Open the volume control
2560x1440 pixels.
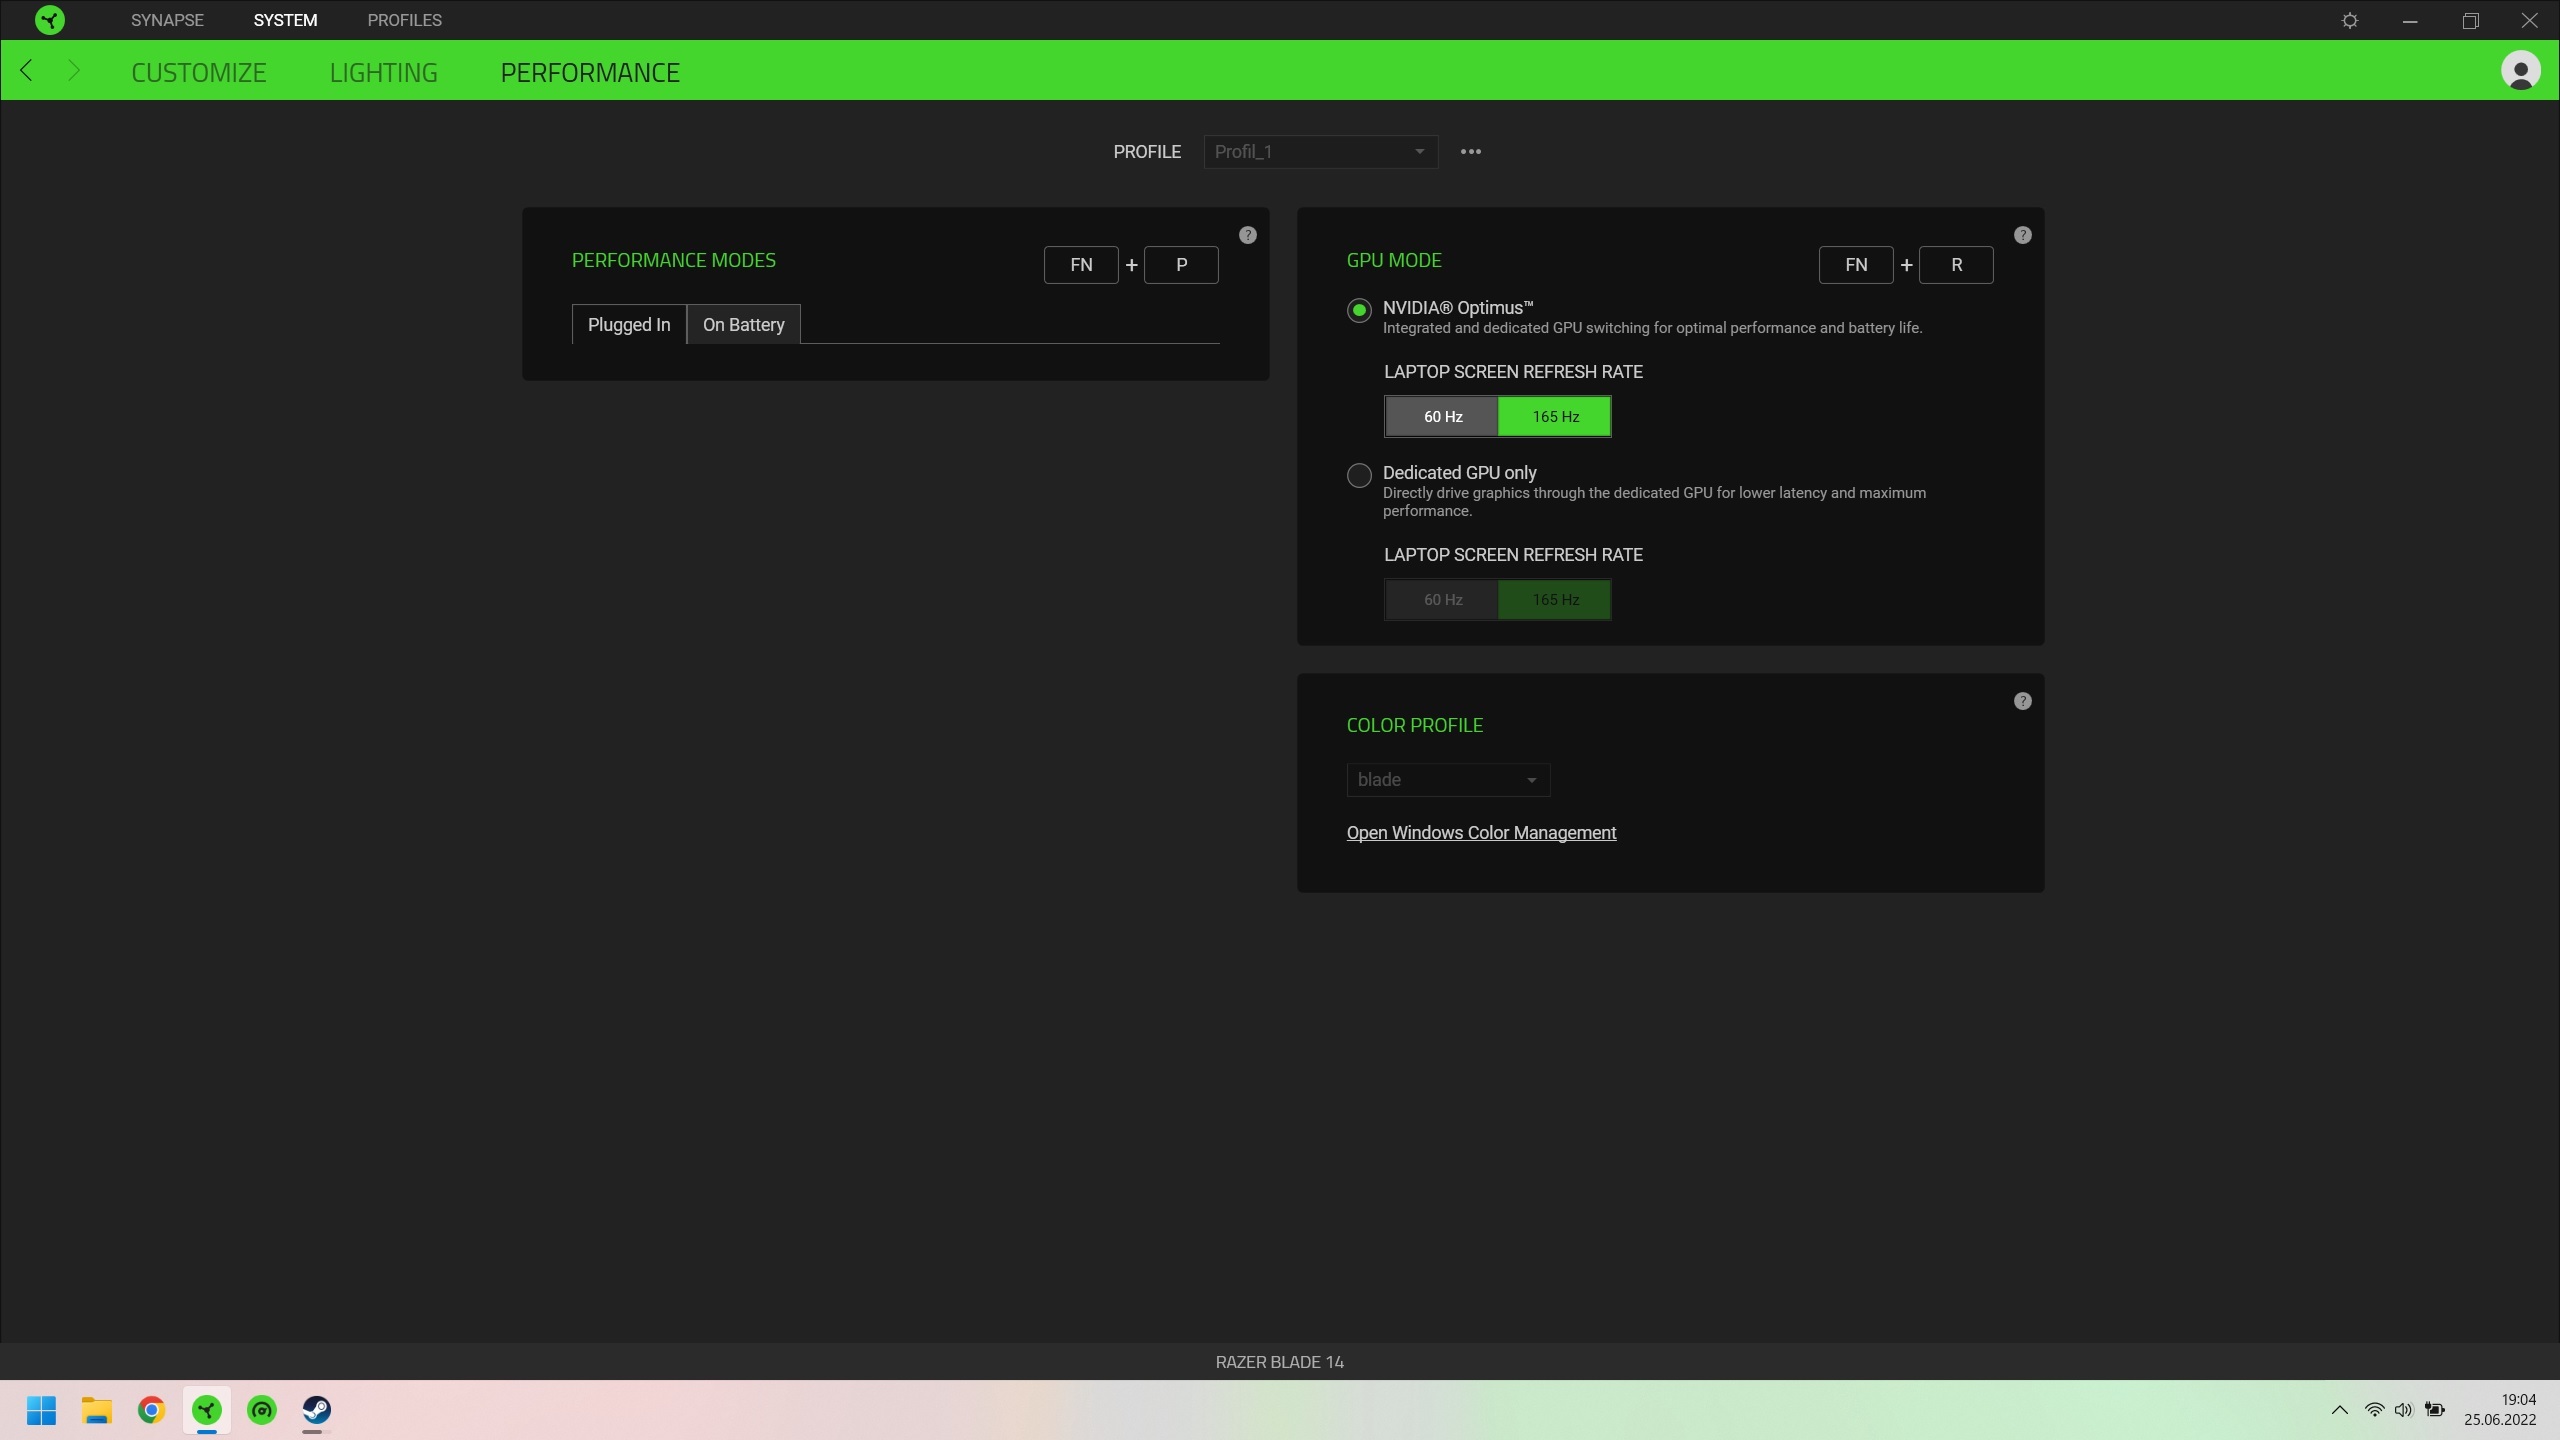pos(2403,1410)
